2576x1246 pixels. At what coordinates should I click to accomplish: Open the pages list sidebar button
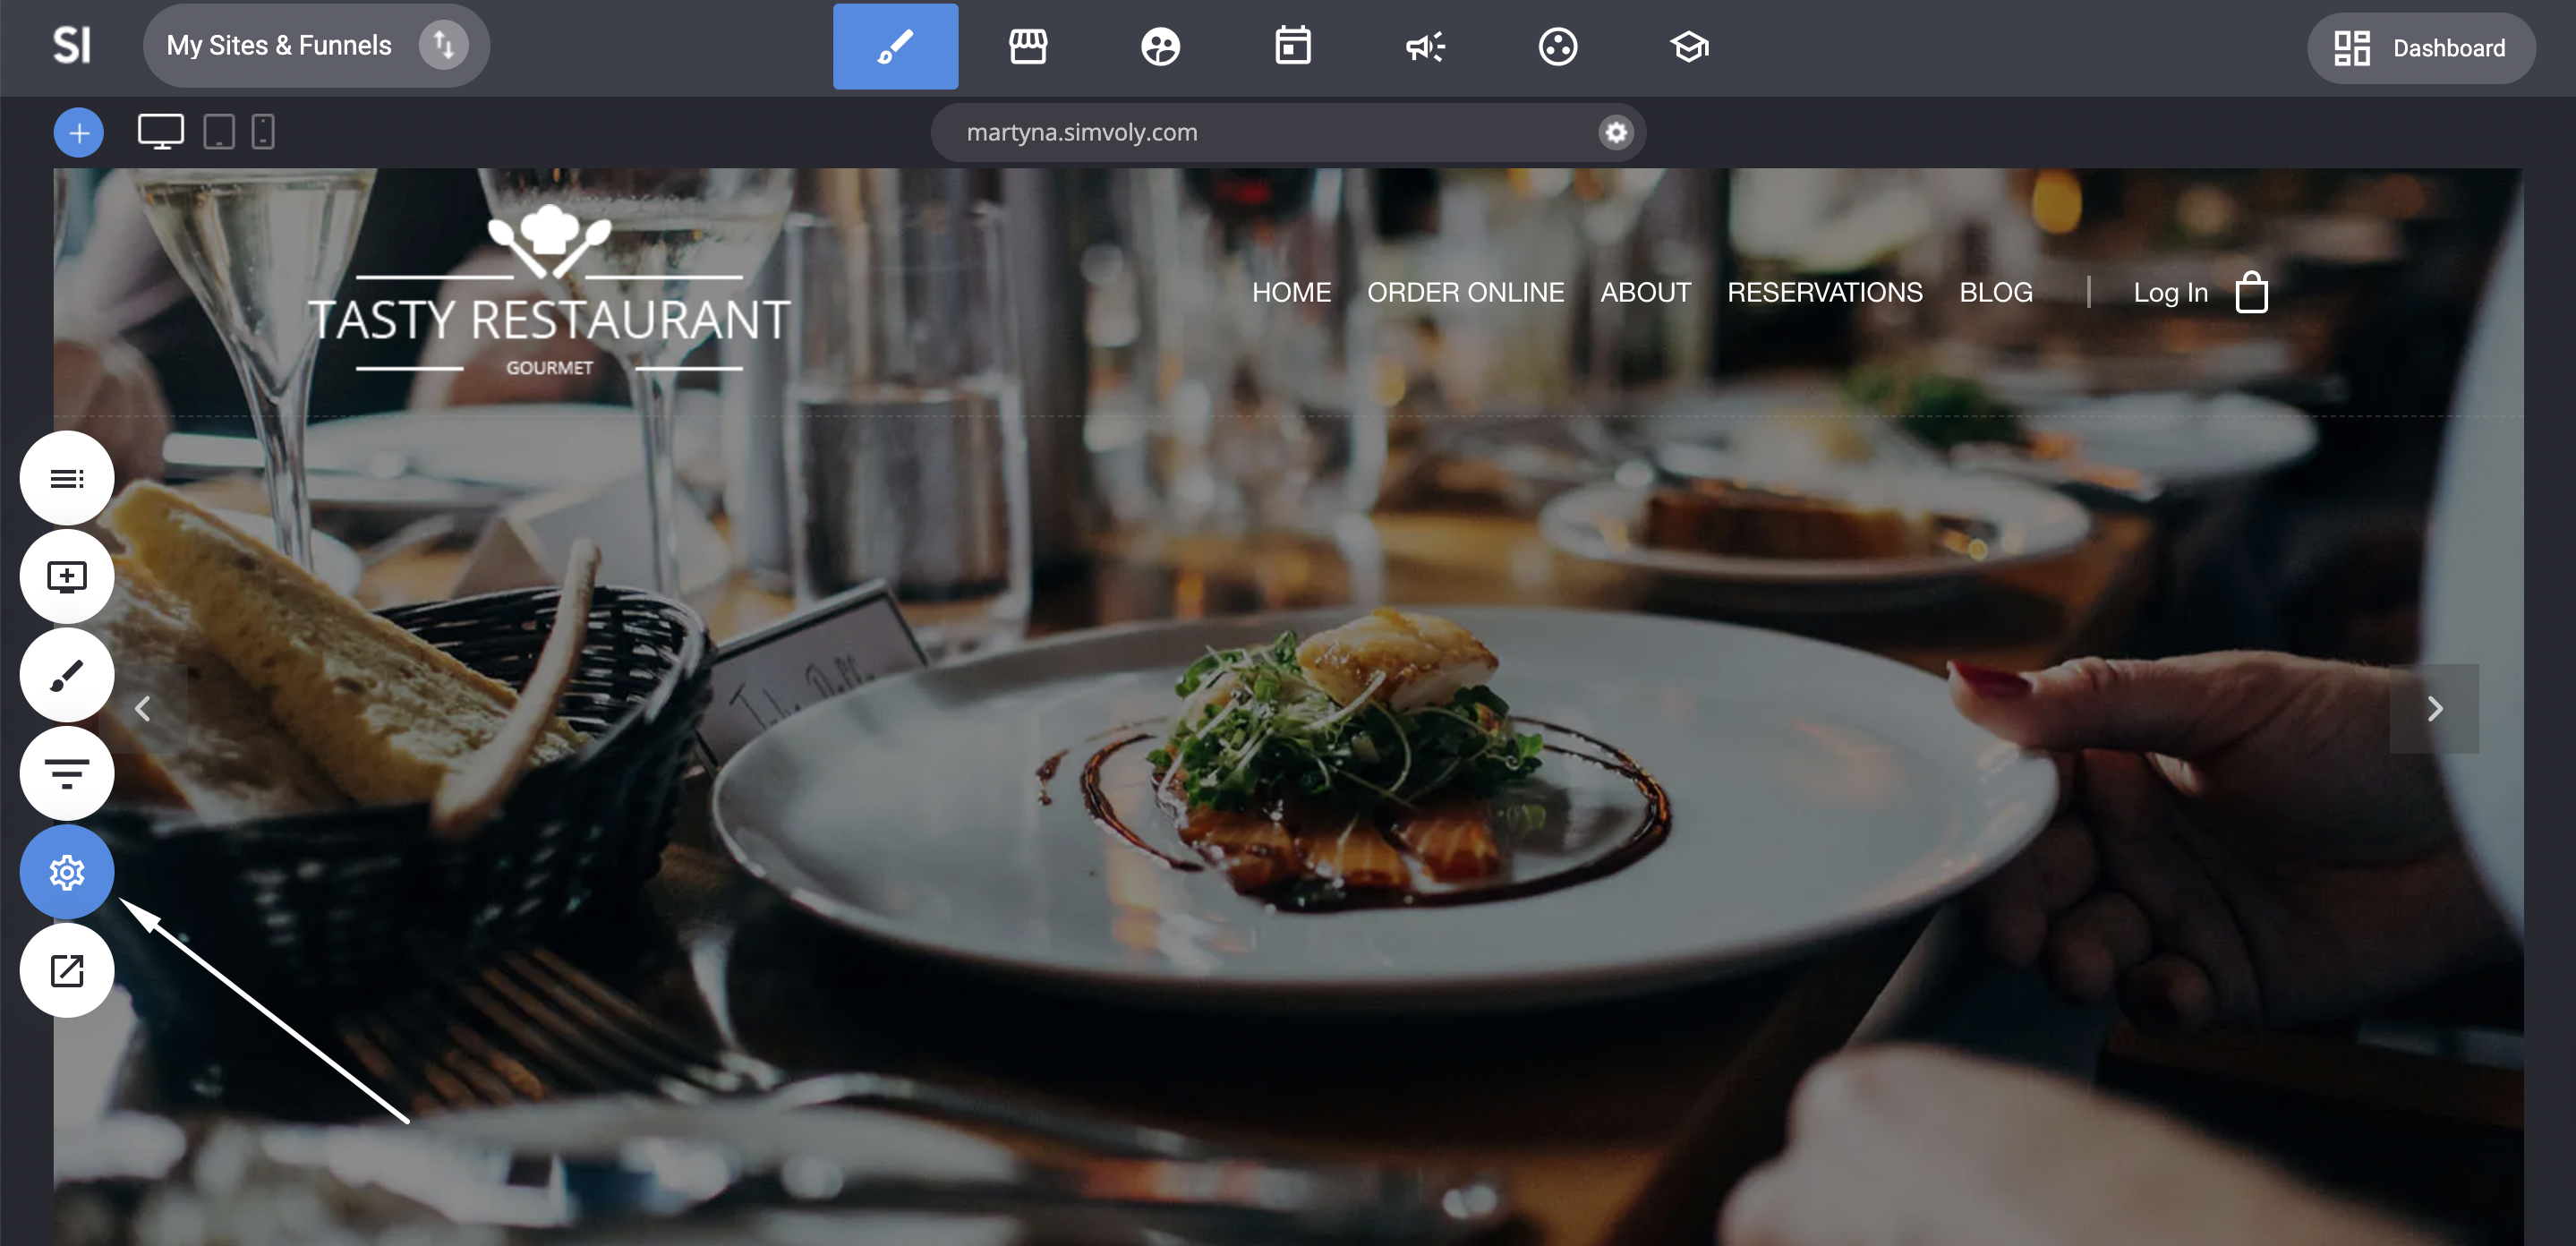point(67,478)
